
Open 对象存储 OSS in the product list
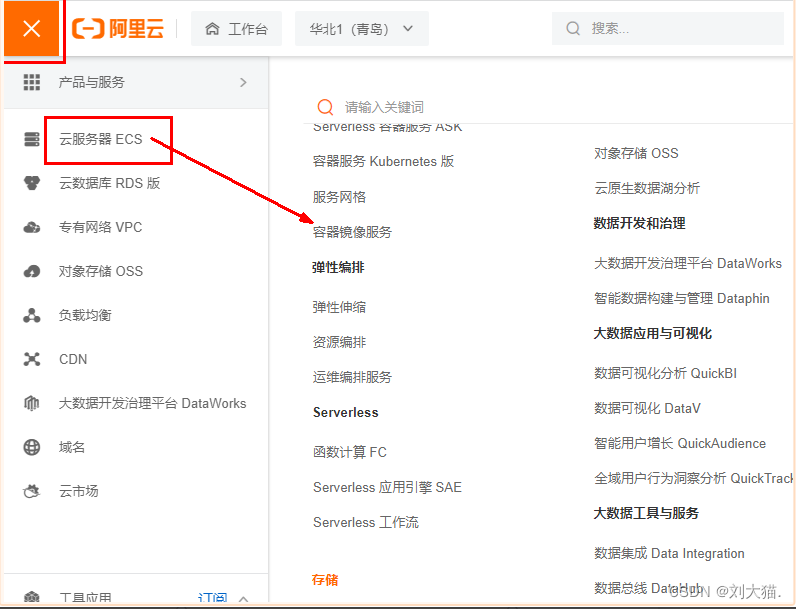coord(636,153)
